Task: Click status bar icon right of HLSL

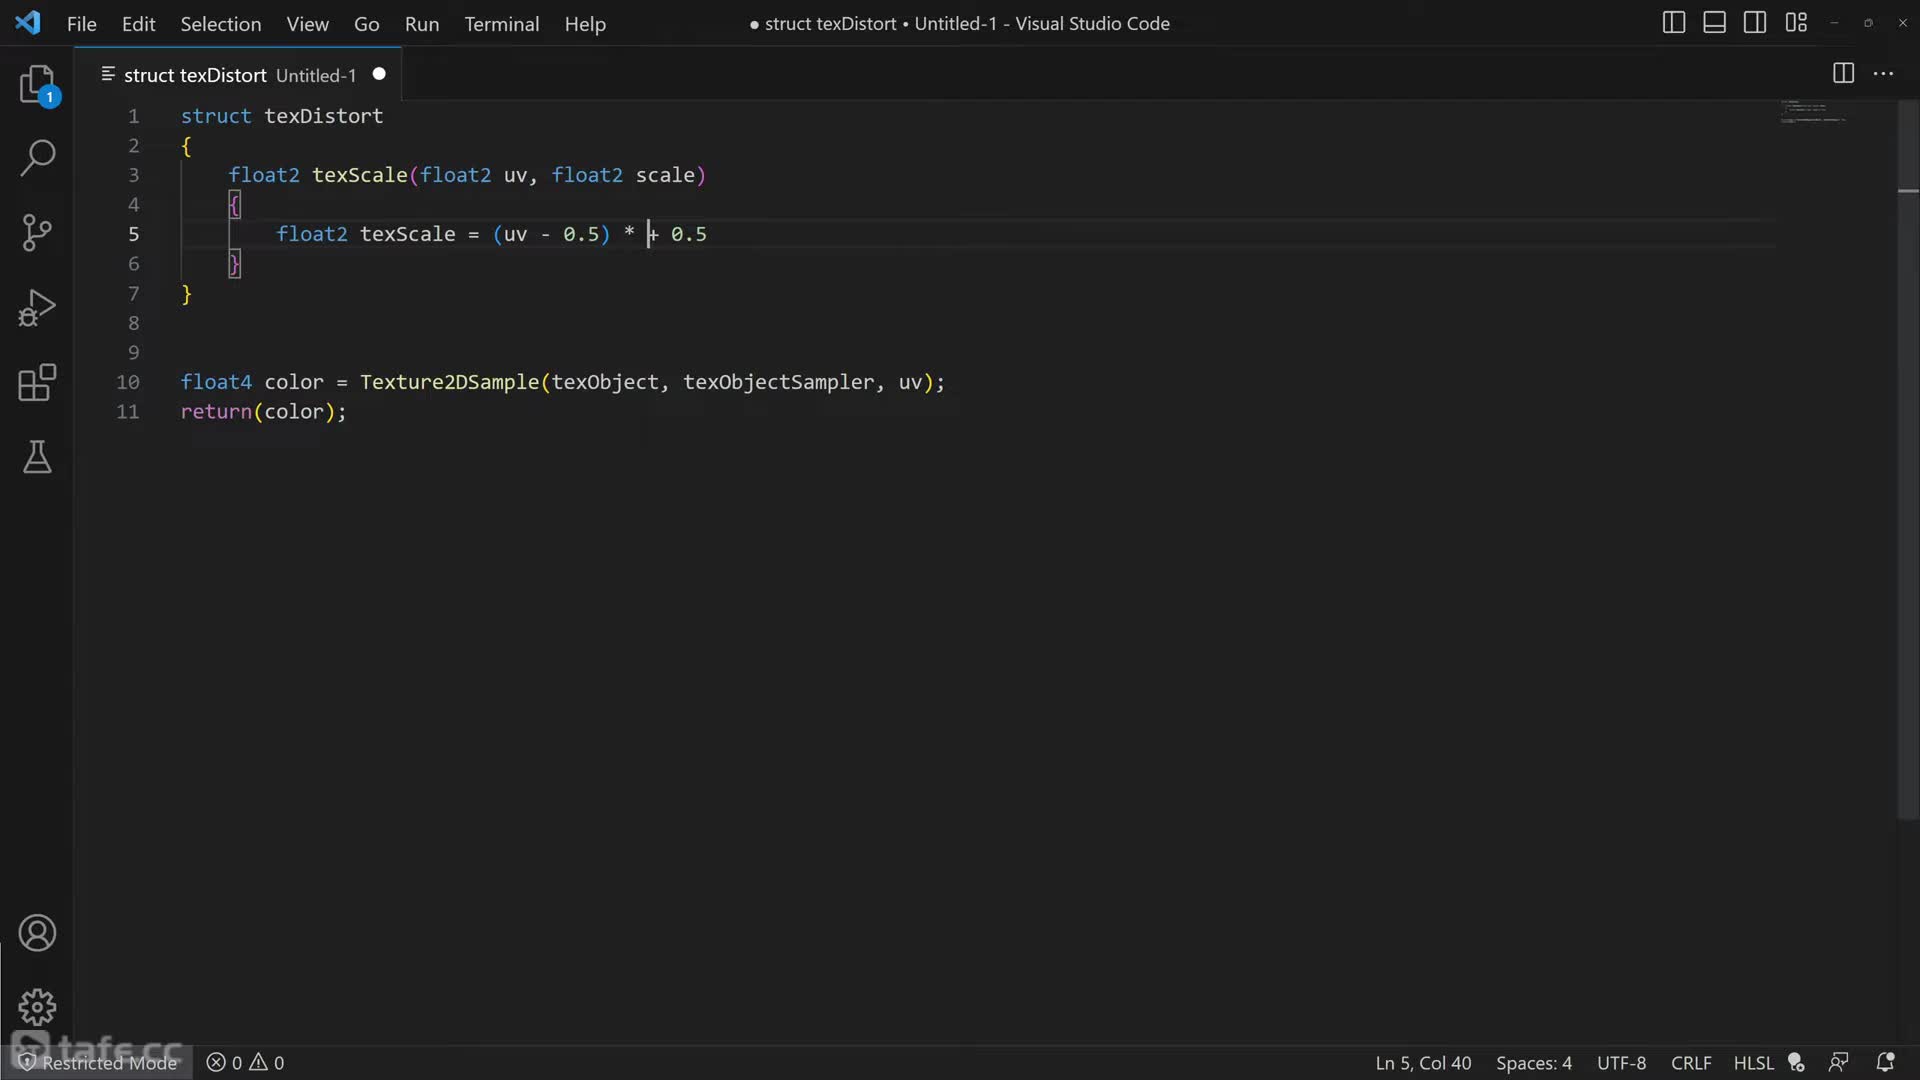Action: coord(1797,1063)
